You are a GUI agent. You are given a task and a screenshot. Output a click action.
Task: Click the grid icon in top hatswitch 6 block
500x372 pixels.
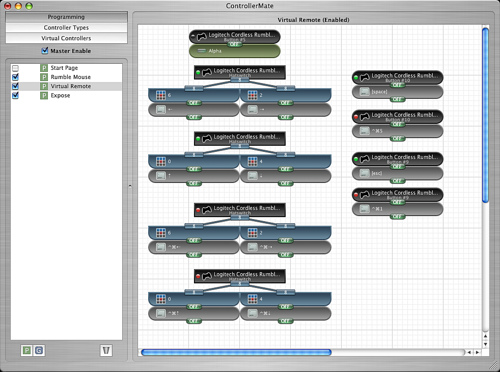[161, 95]
